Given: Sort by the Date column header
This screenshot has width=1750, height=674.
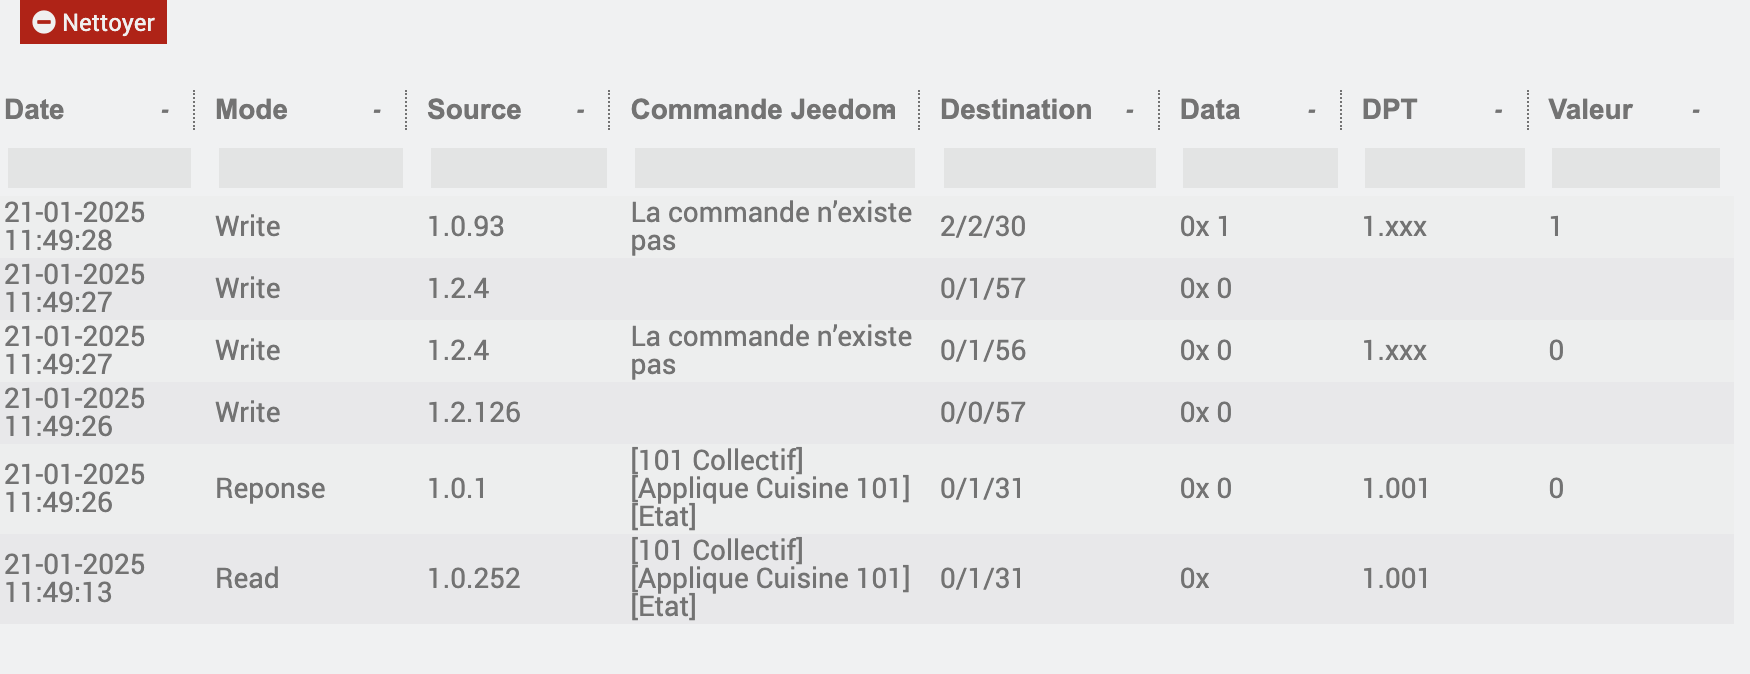Looking at the screenshot, I should (35, 110).
